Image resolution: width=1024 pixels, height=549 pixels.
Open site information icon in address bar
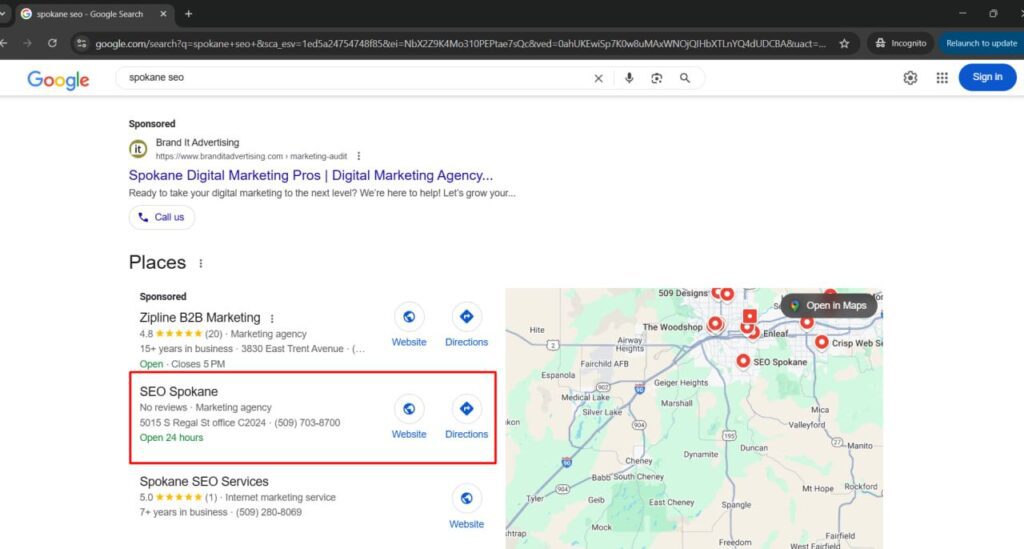click(x=82, y=43)
